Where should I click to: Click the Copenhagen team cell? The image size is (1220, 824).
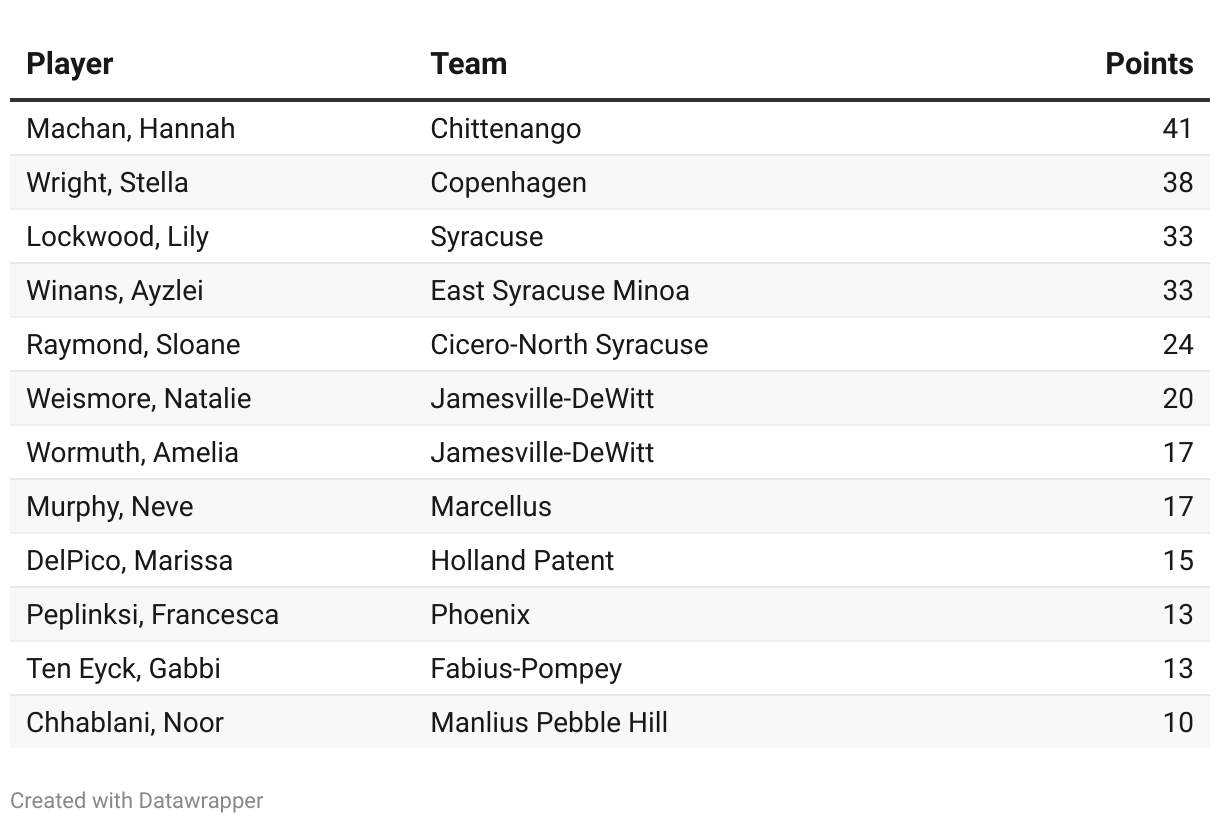click(x=509, y=183)
